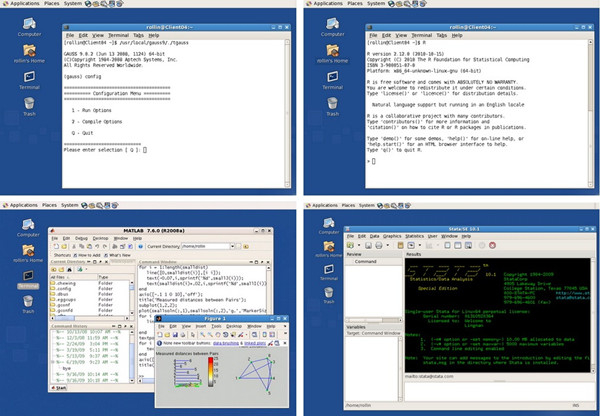Click What's New link in MATLAB
This screenshot has width=600, height=416.
pos(118,255)
